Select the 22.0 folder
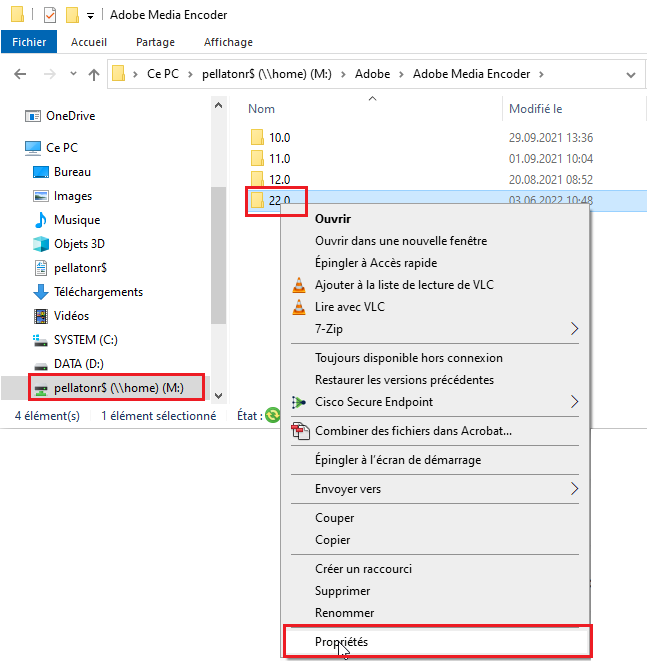 (x=270, y=200)
